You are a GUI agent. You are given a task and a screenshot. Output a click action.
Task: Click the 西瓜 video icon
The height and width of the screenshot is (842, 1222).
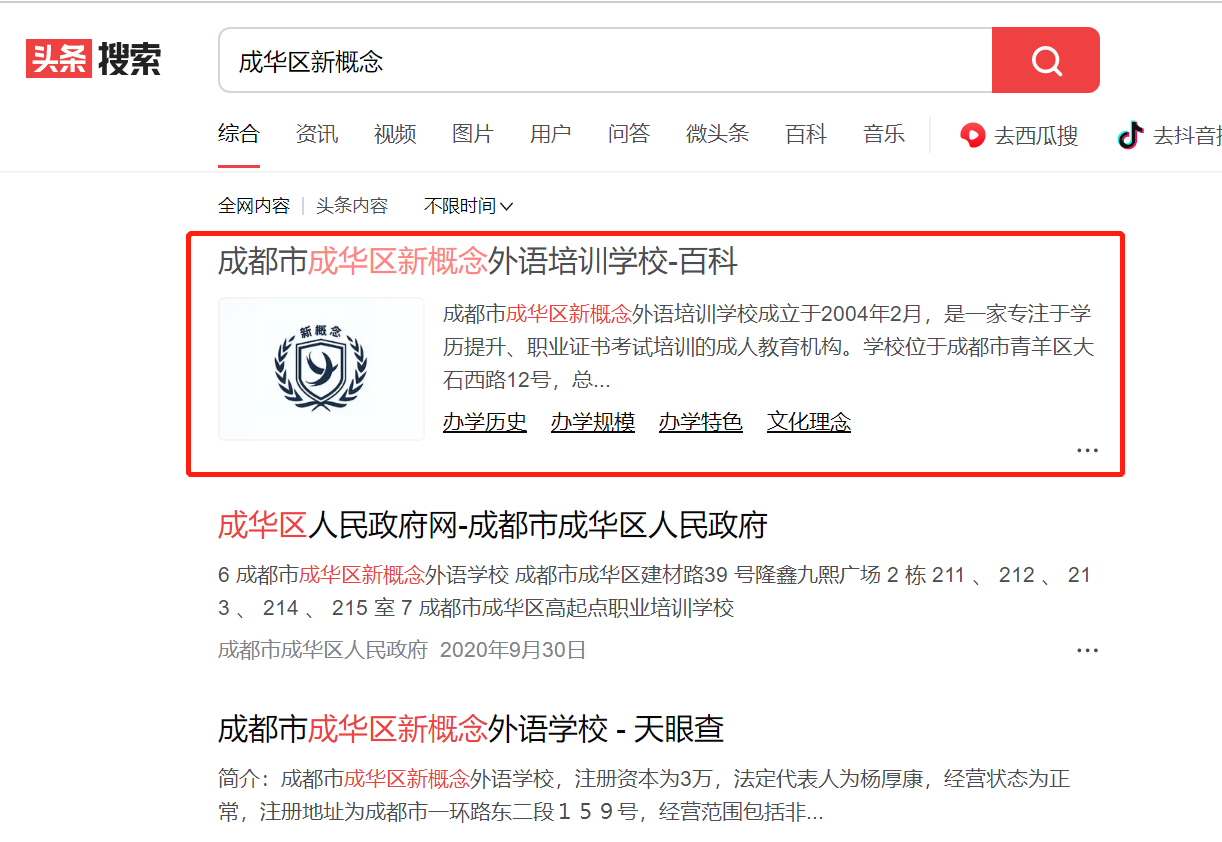(x=971, y=135)
